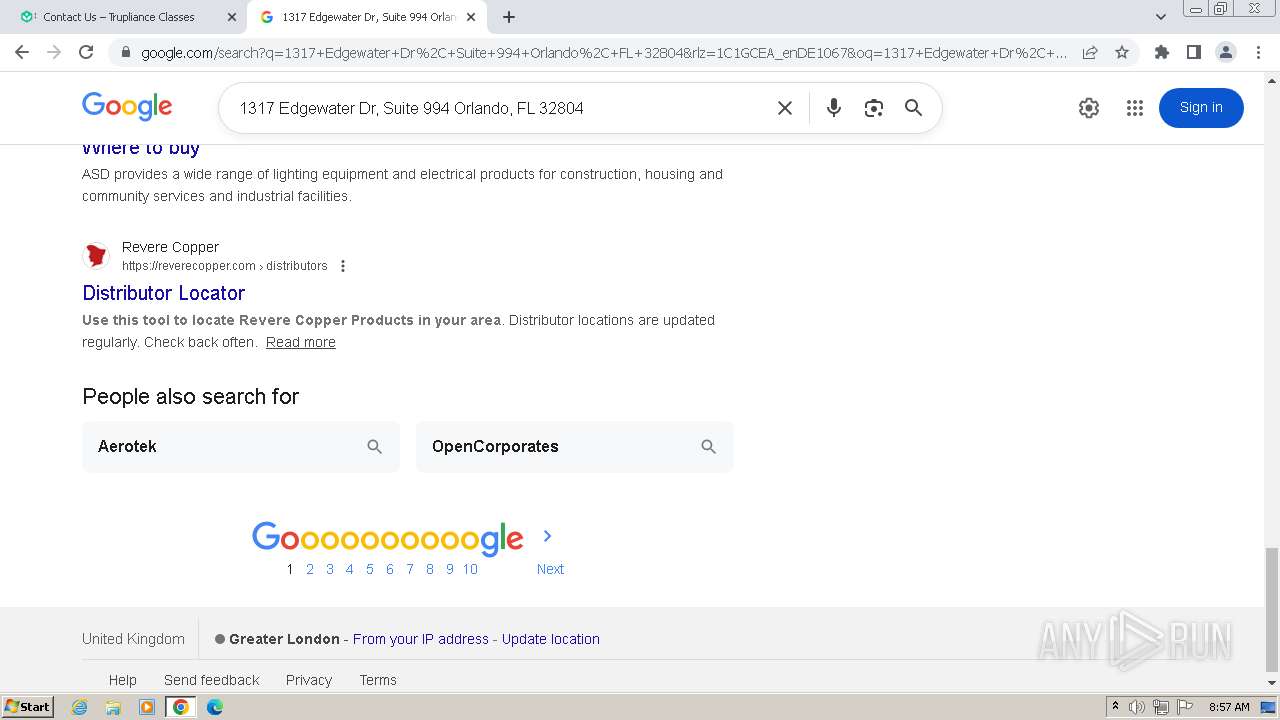Launch Internet Explorer from taskbar

[80, 707]
